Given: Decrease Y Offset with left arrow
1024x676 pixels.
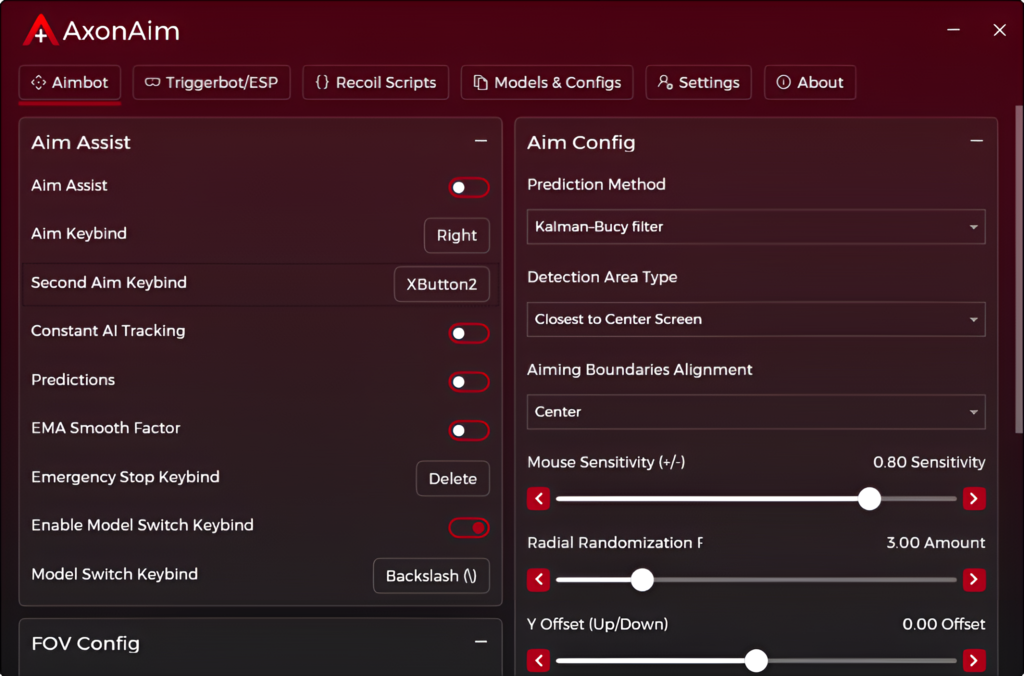Looking at the screenshot, I should click(538, 660).
